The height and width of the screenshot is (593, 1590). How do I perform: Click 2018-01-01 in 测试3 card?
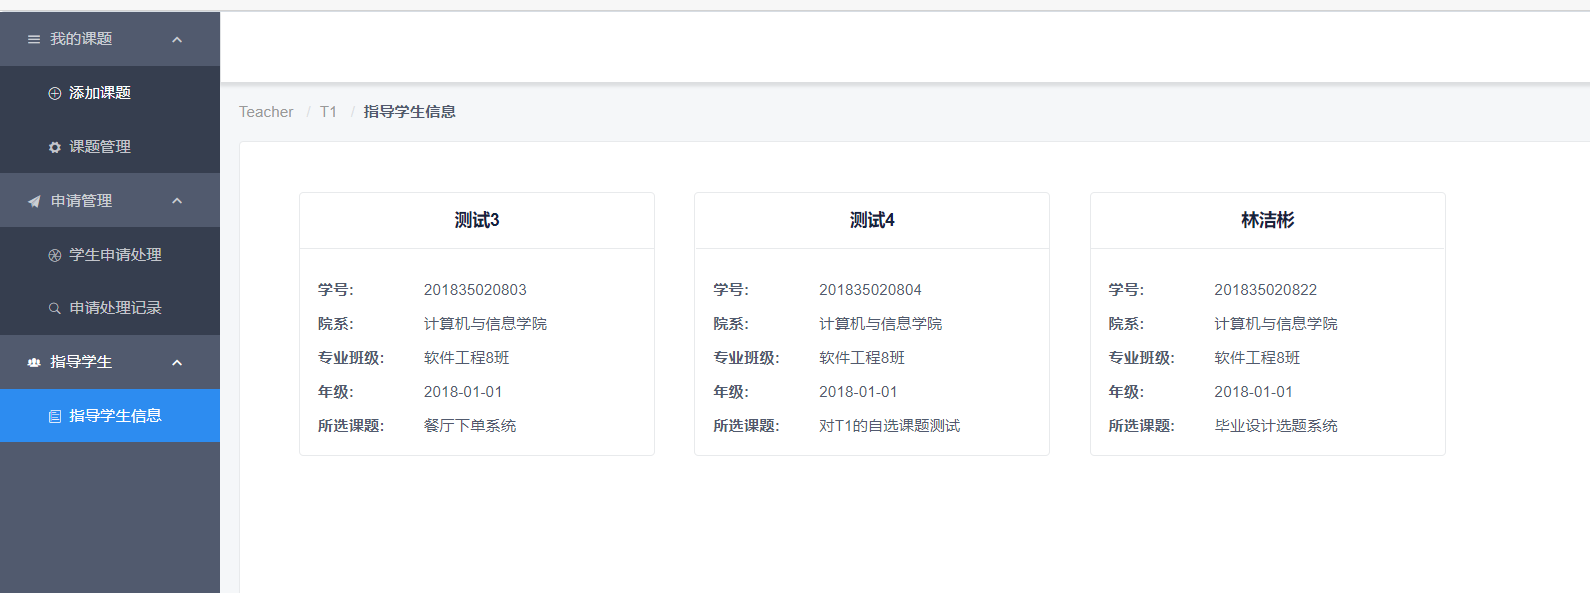[463, 392]
